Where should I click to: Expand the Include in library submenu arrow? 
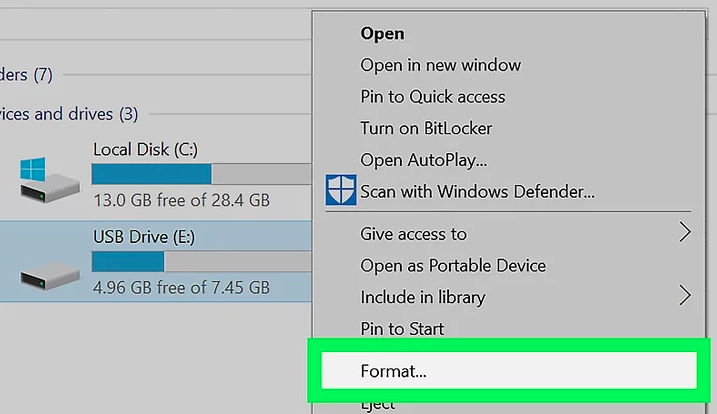point(685,296)
